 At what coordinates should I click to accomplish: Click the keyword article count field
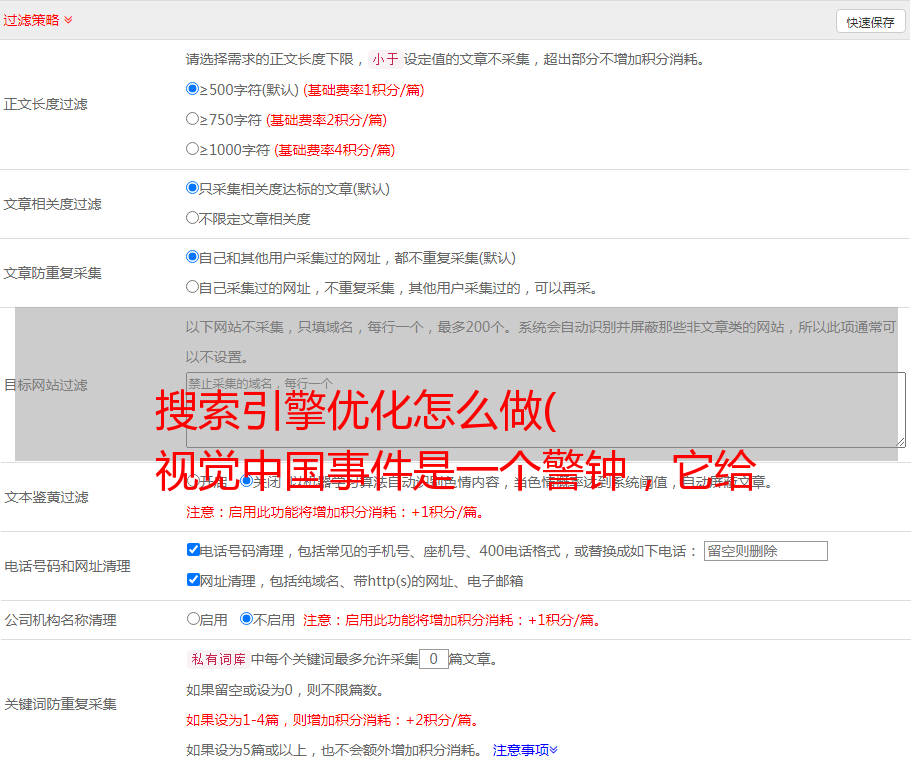[433, 659]
